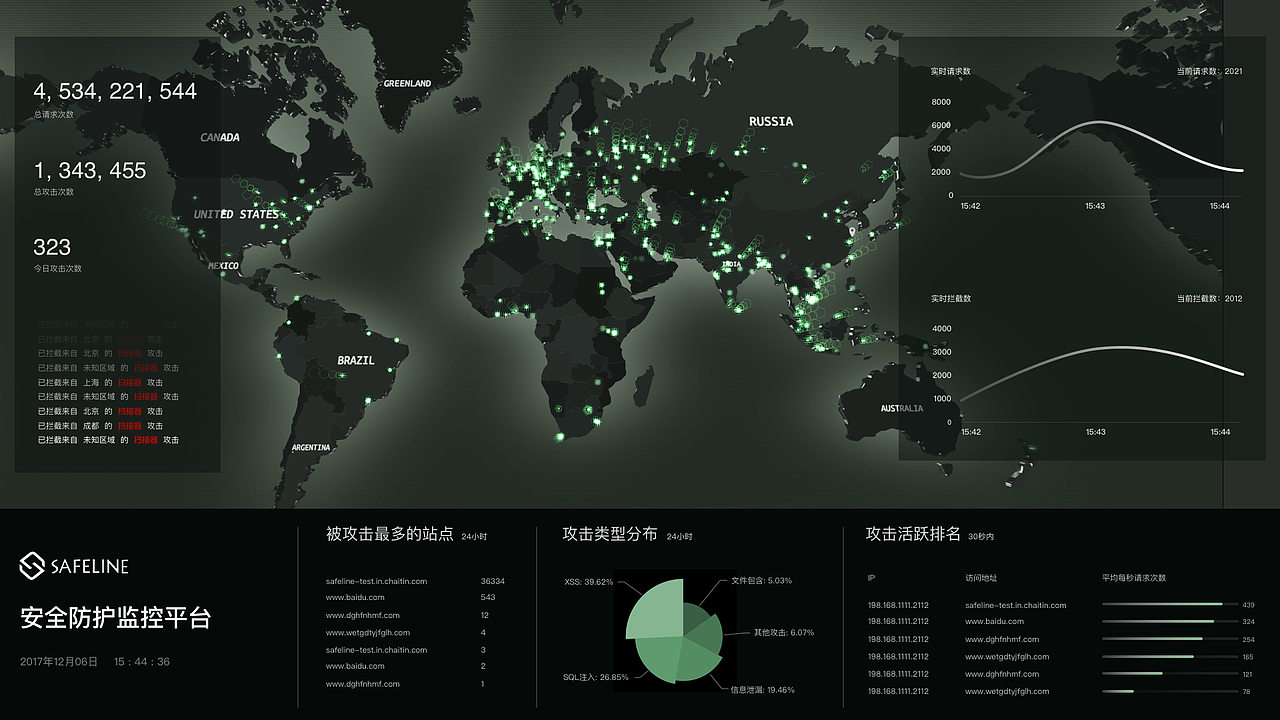Click the XSS: 39.62% label
The image size is (1280, 720).
(589, 581)
